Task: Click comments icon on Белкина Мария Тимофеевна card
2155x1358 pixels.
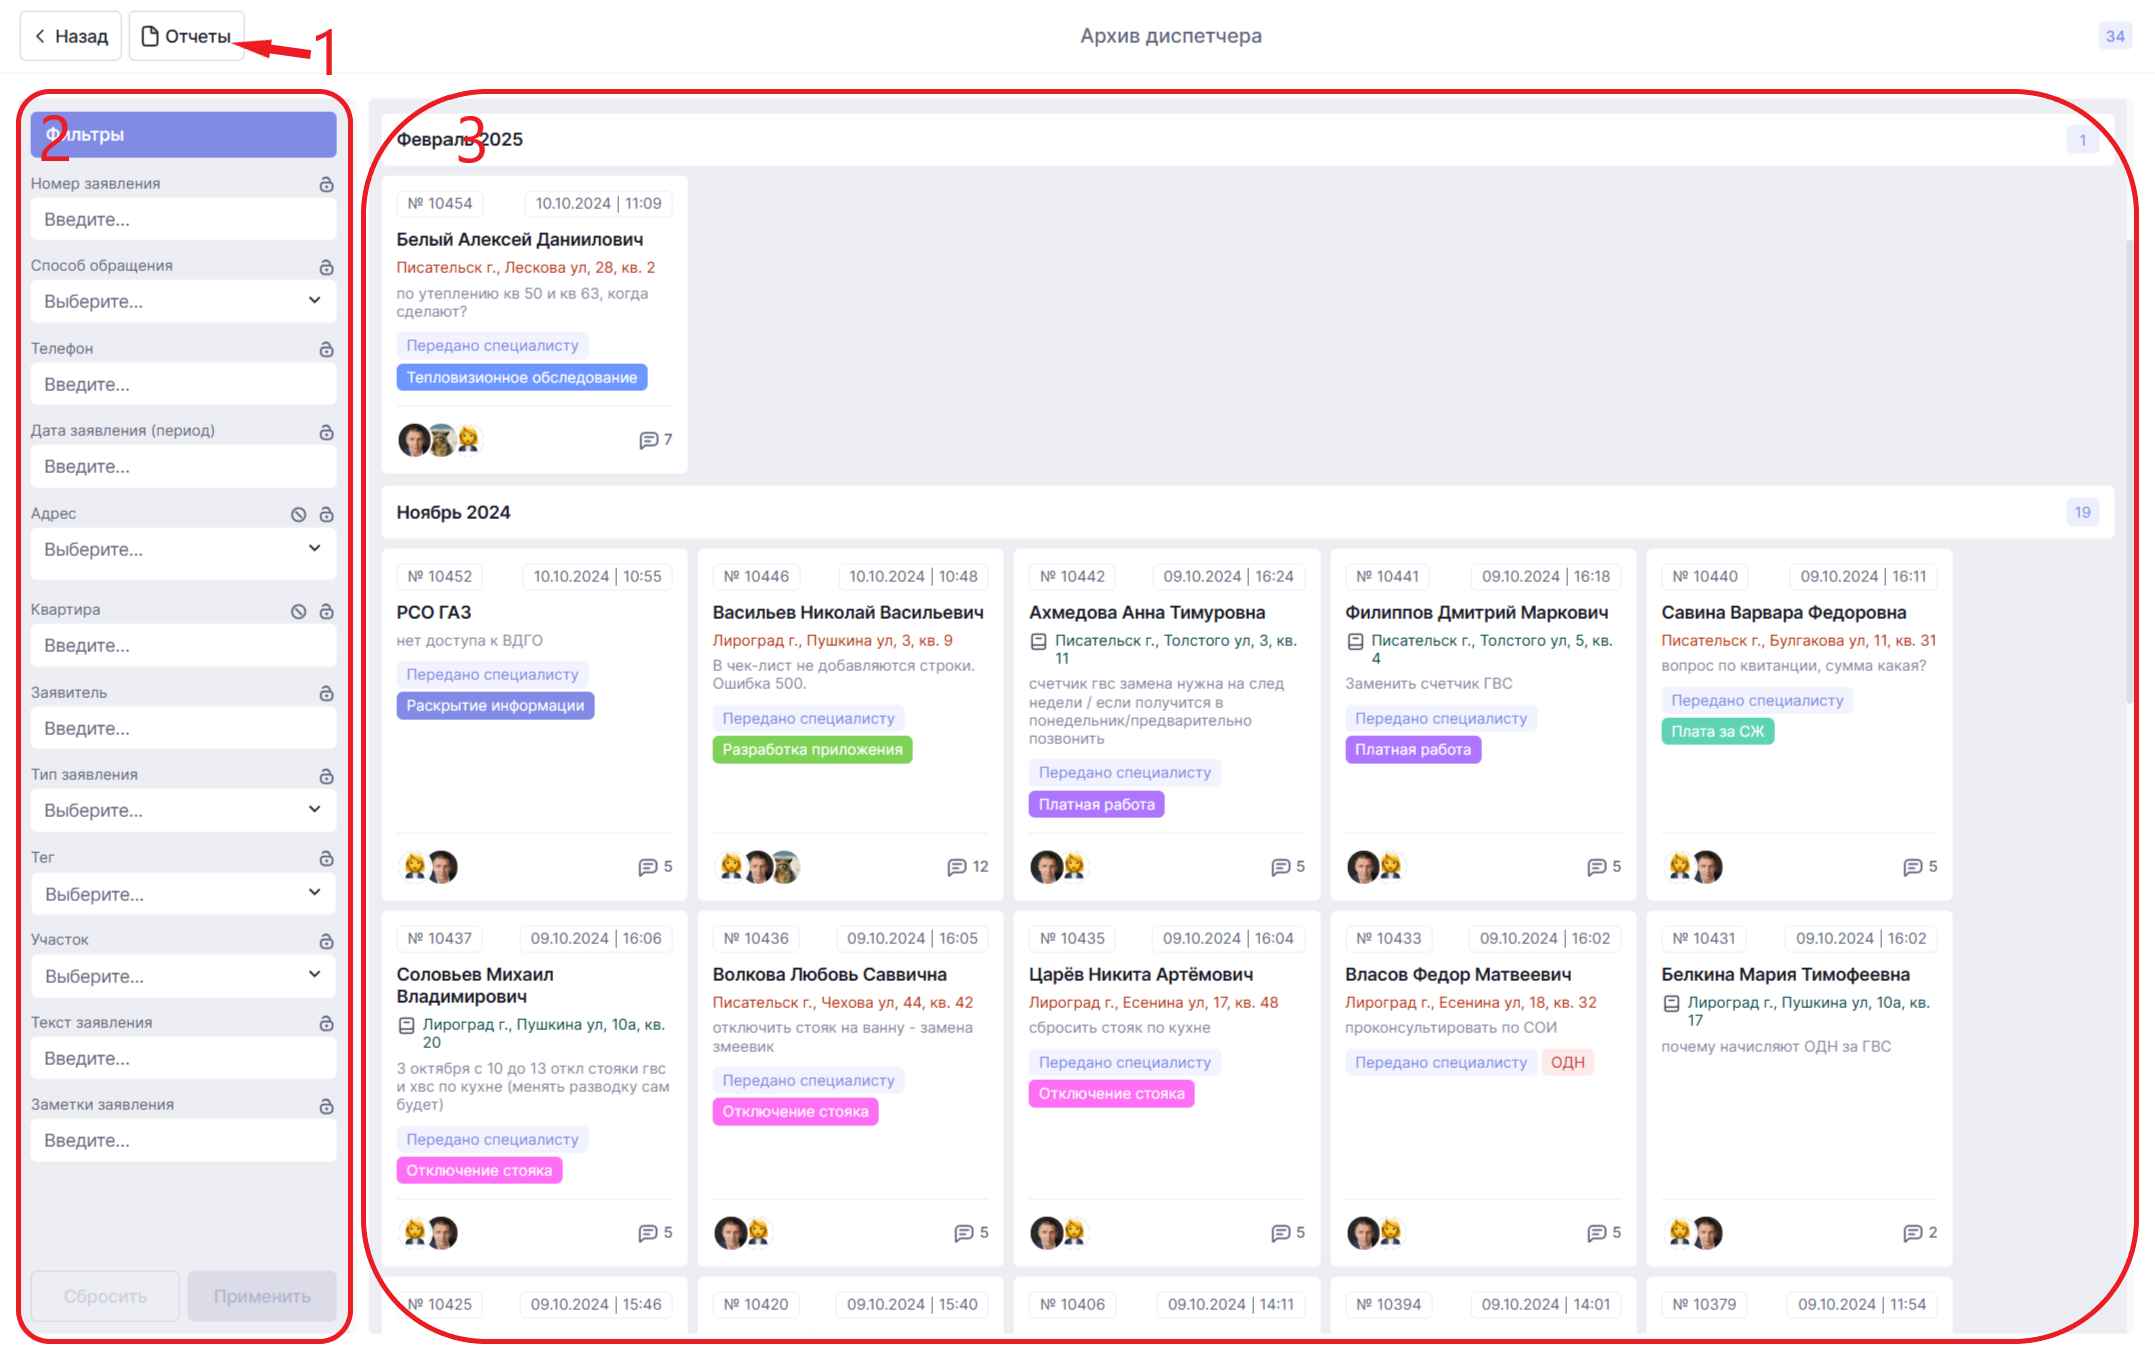Action: point(1912,1233)
